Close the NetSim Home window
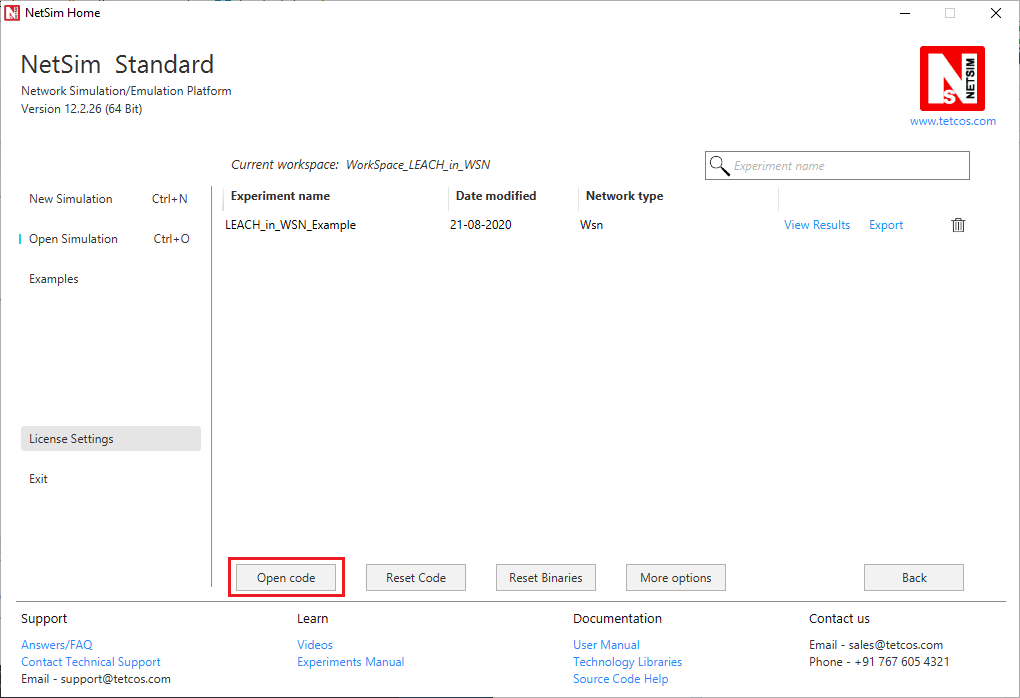 click(x=995, y=13)
